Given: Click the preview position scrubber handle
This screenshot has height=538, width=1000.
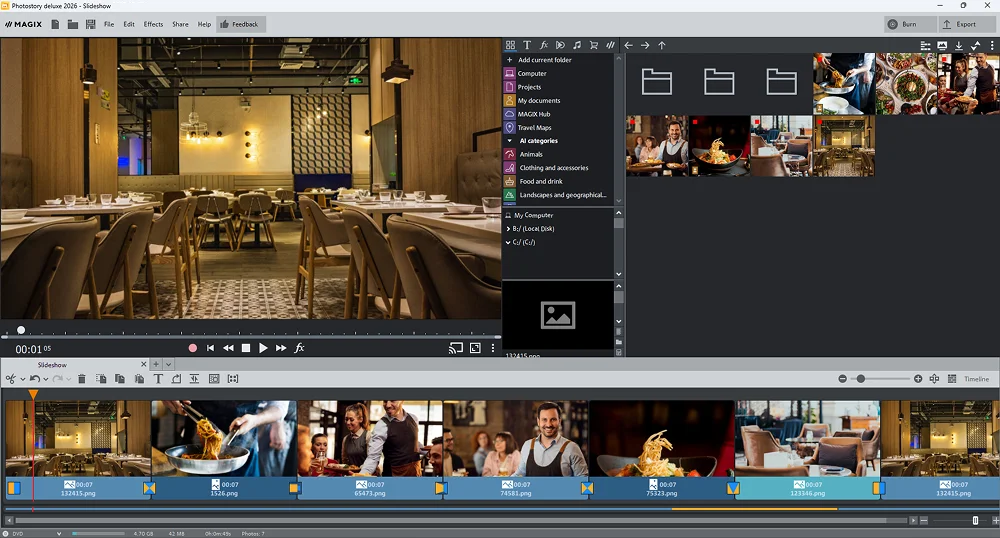Looking at the screenshot, I should [21, 330].
